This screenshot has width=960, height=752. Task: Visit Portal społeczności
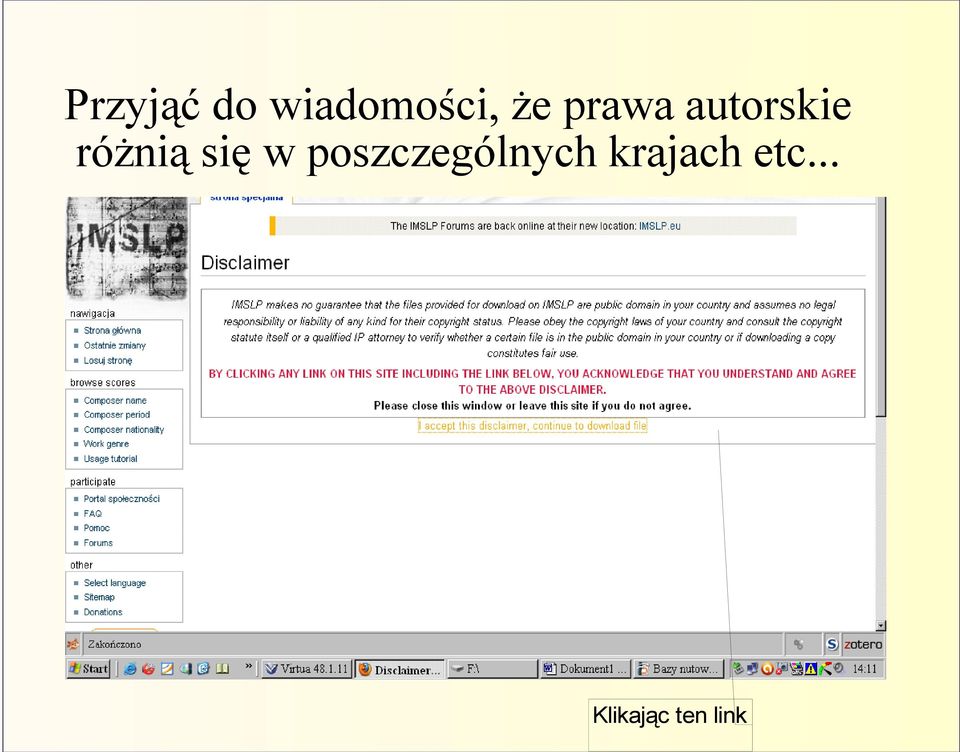point(121,499)
